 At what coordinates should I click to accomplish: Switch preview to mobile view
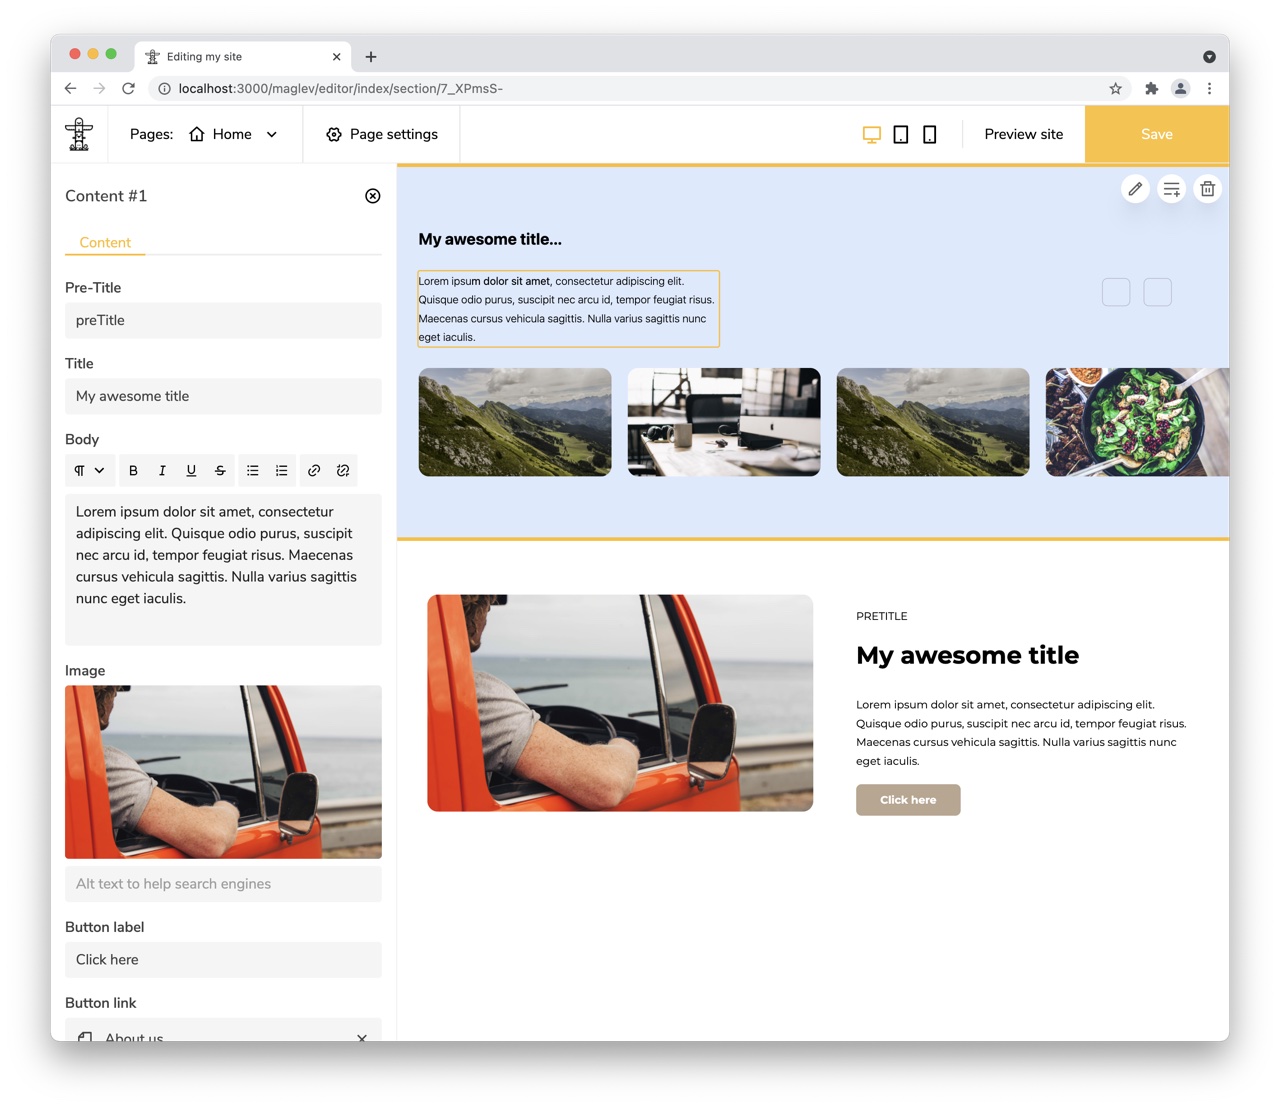tap(929, 133)
